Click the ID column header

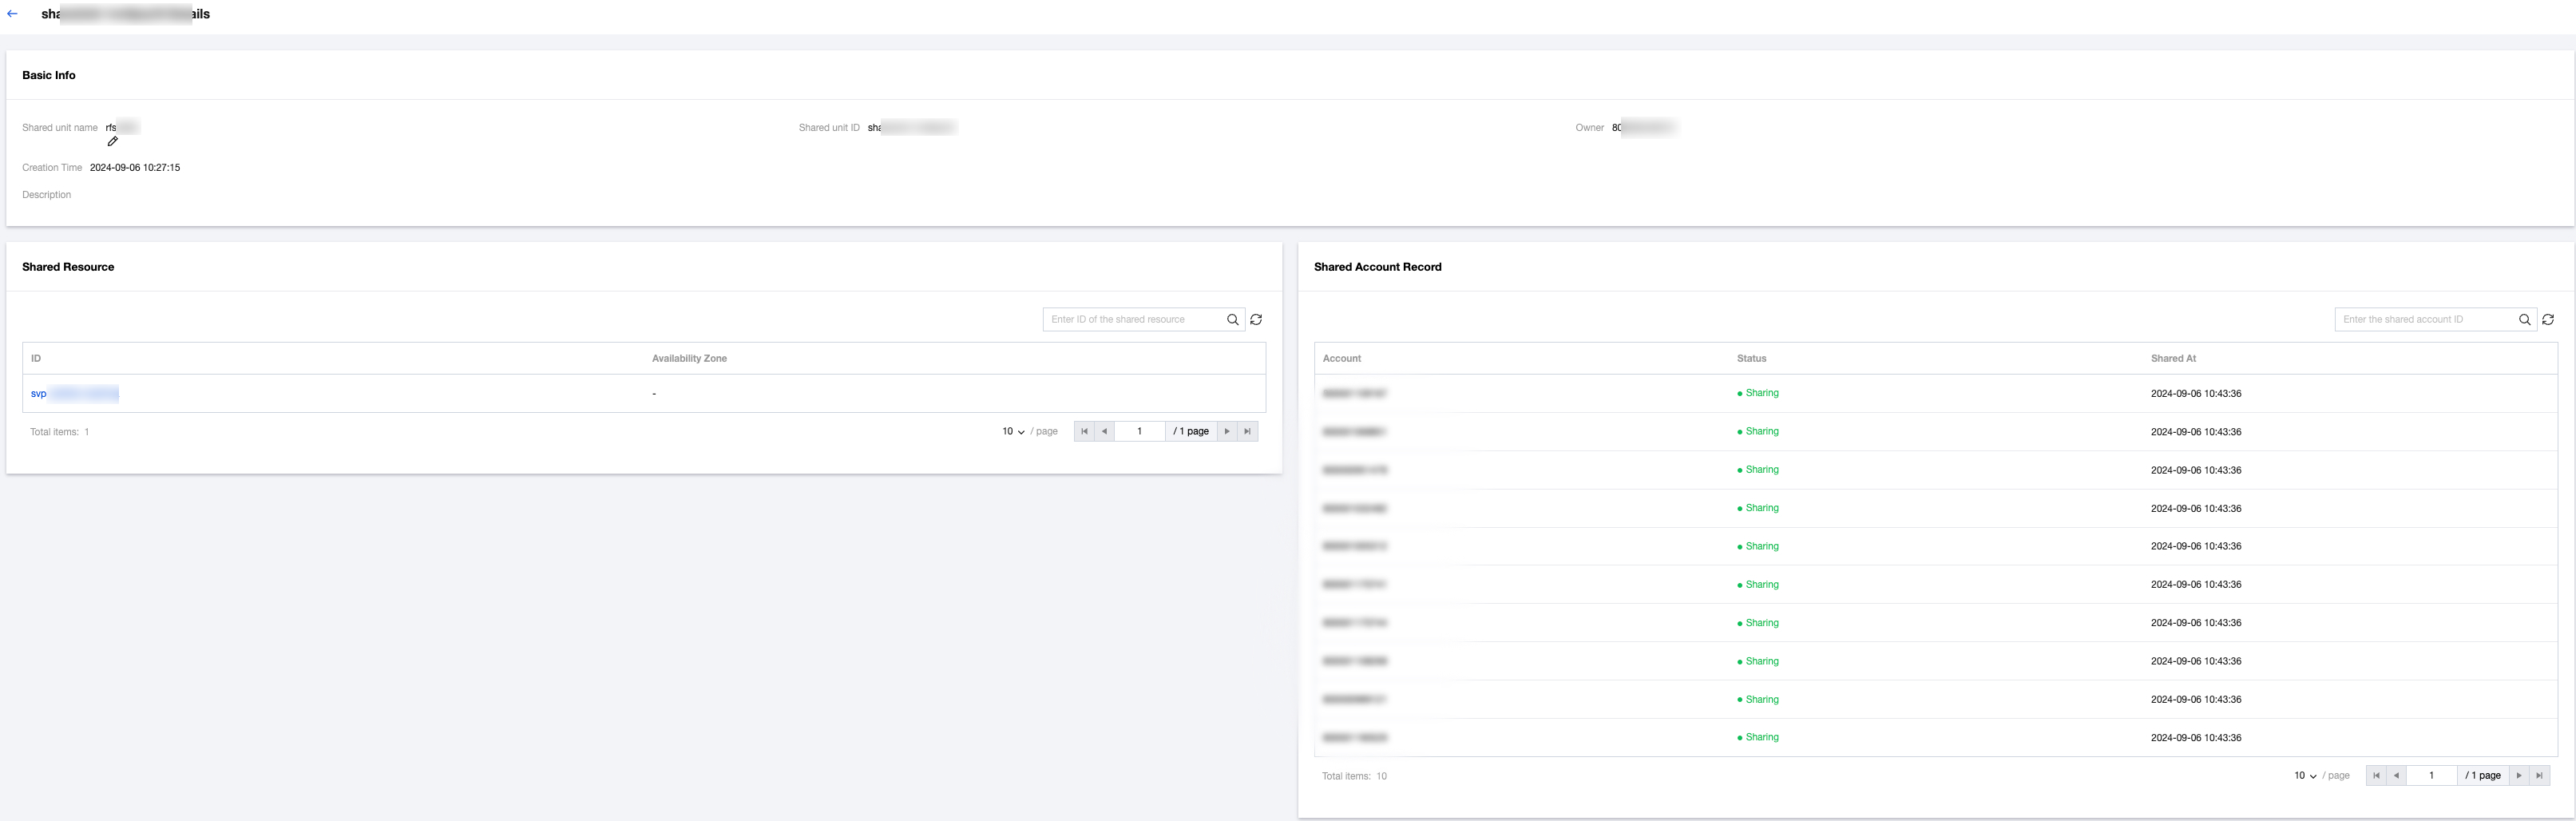tap(36, 359)
